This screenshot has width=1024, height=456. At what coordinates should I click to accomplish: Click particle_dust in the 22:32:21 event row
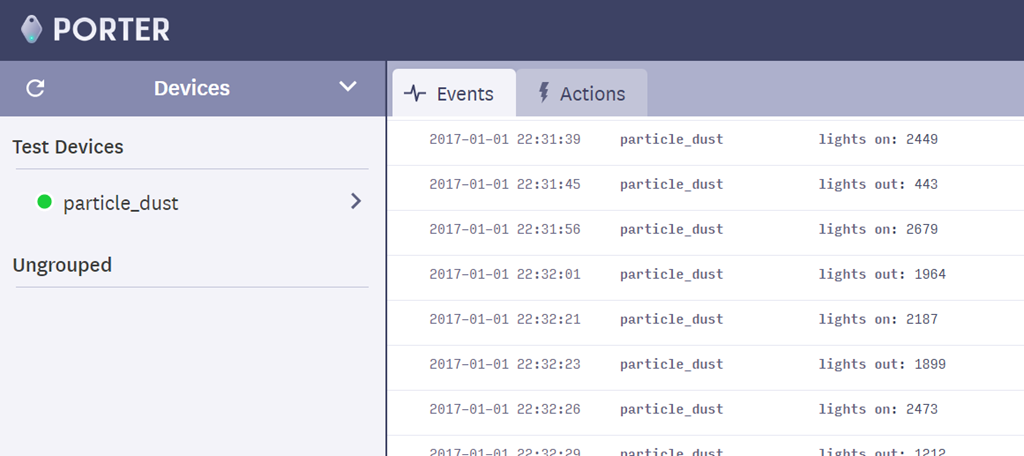[x=671, y=319]
